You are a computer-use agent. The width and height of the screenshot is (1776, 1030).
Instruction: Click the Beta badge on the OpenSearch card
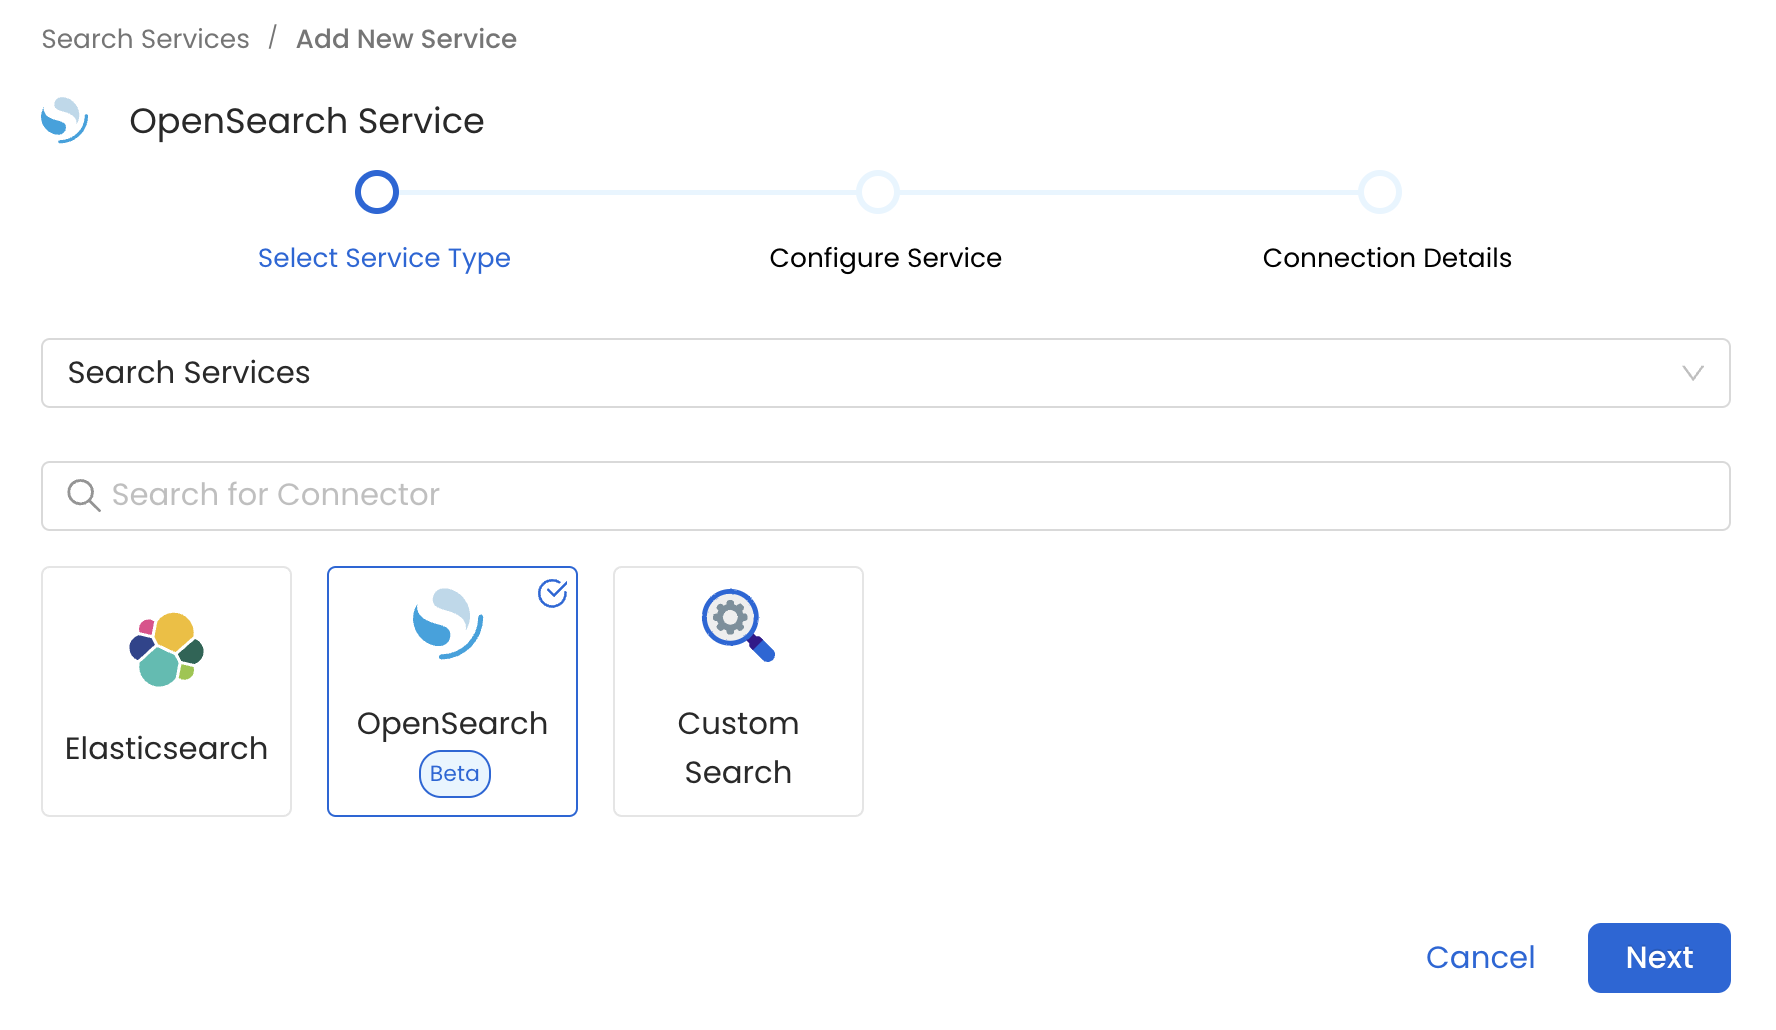tap(454, 773)
